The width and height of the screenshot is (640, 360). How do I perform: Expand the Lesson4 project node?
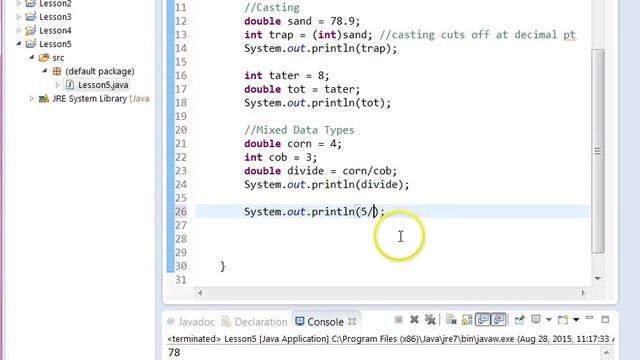18,30
